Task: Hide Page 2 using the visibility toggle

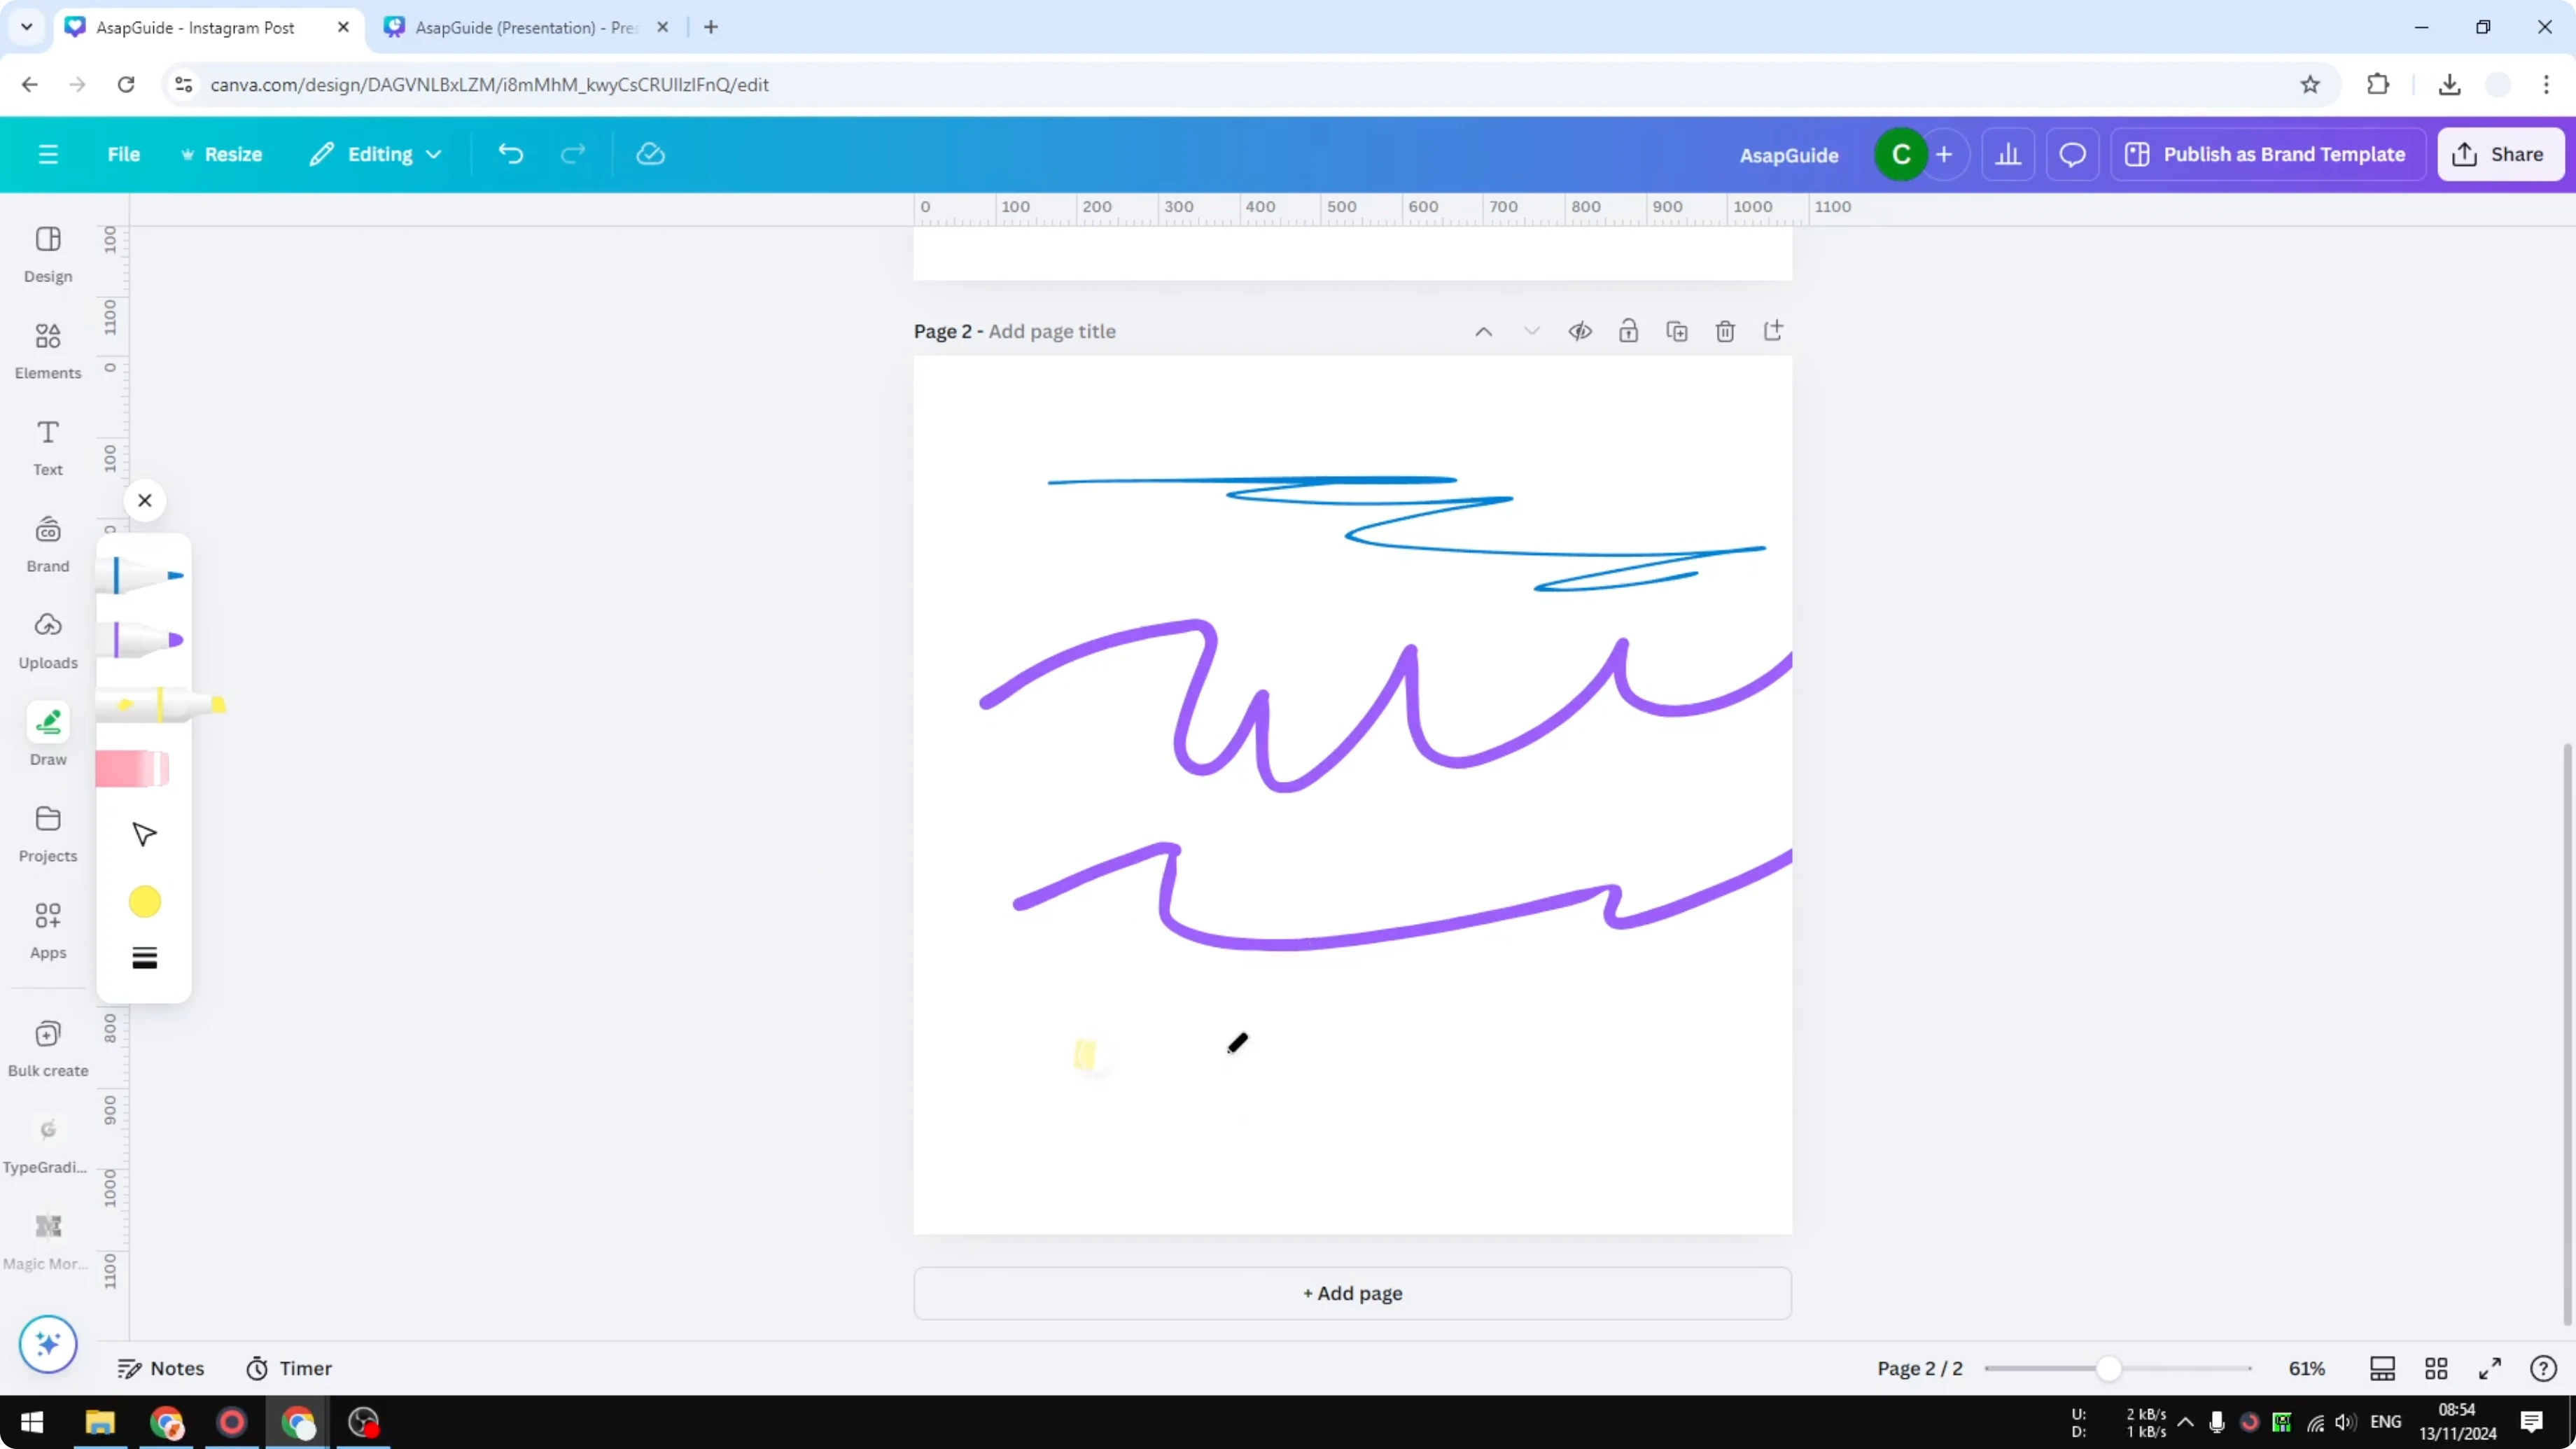Action: [1580, 330]
